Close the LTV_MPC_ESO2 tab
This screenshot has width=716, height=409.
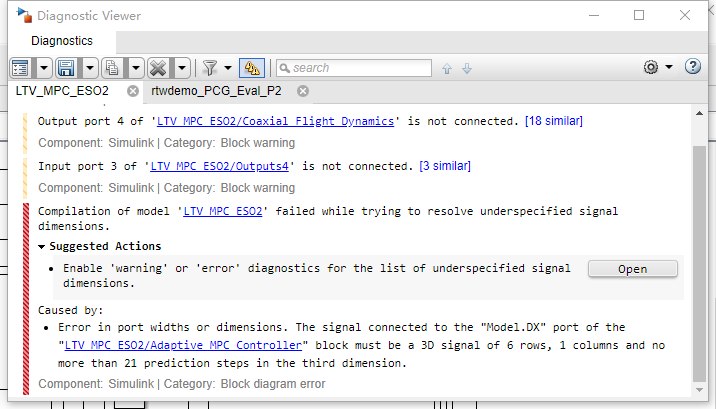tap(133, 91)
